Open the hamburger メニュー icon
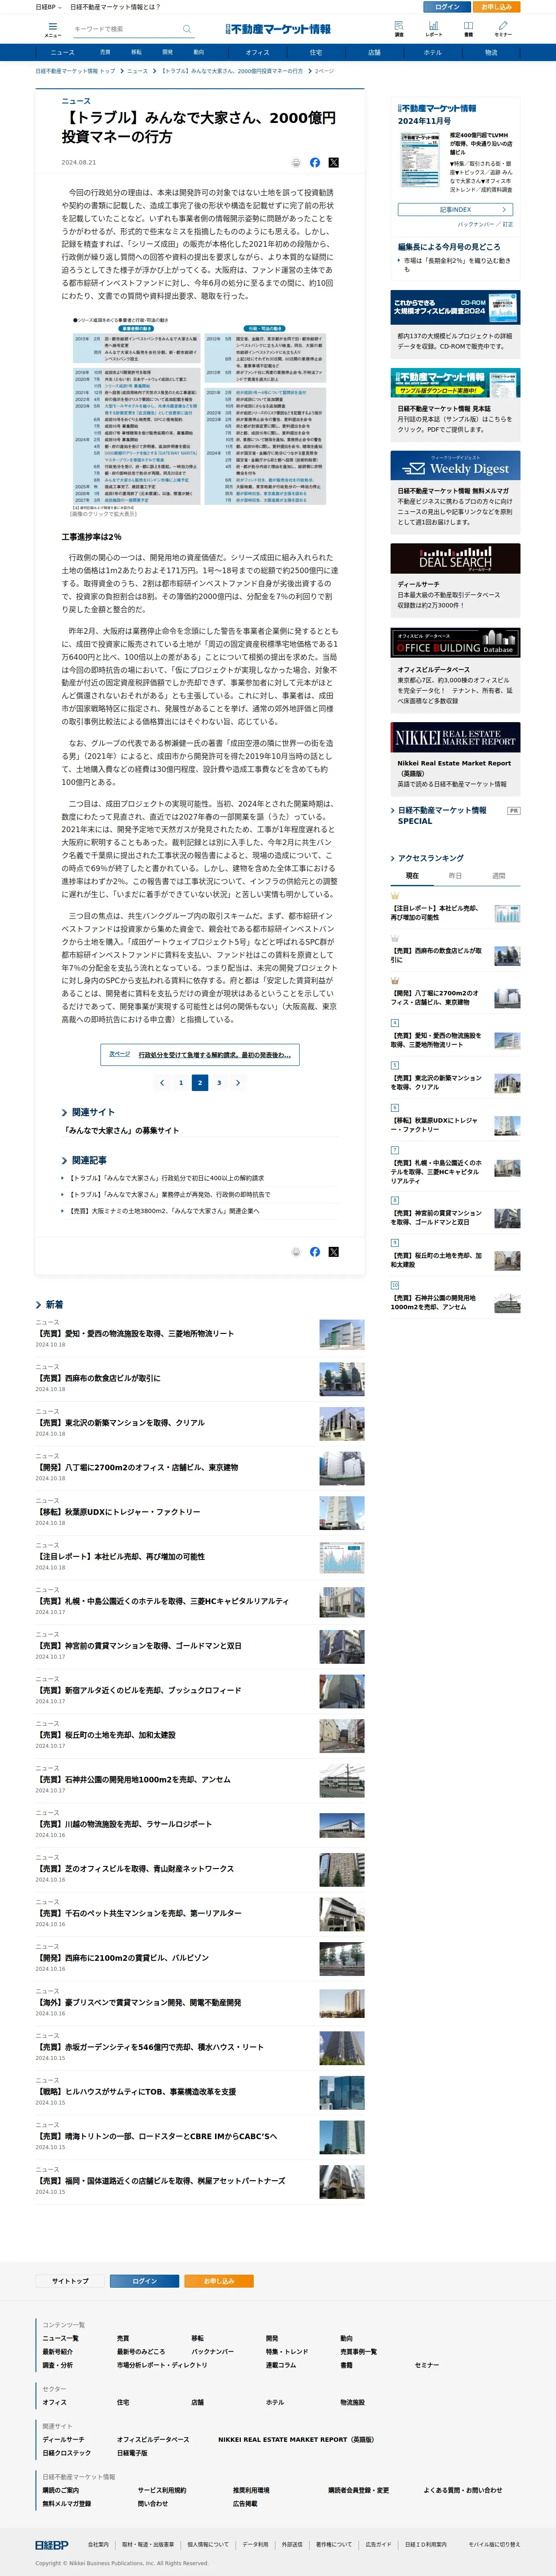 coord(52,29)
